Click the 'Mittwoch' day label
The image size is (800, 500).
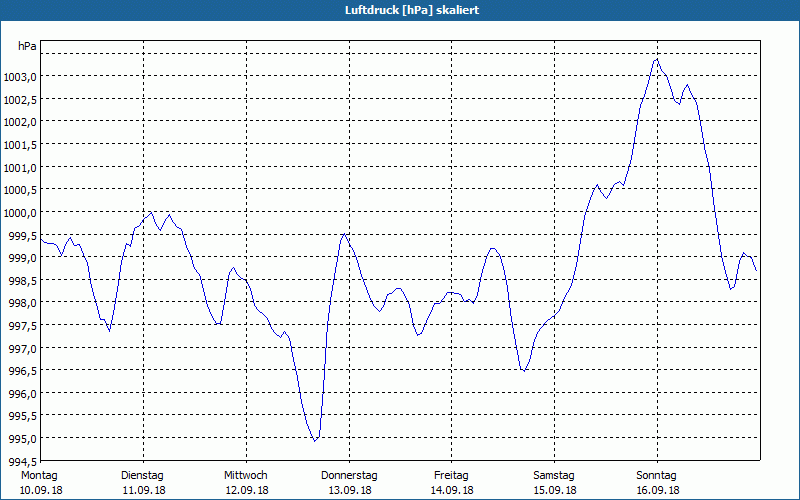[245, 476]
